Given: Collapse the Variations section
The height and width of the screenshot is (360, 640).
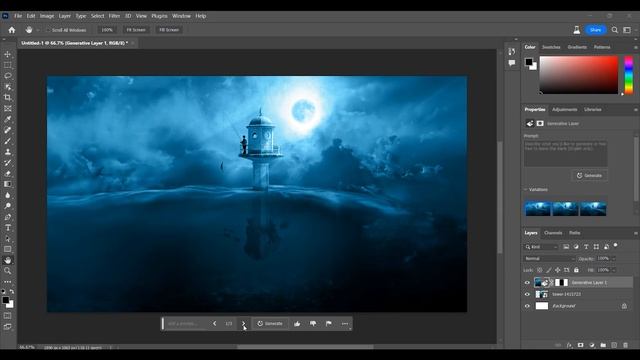Looking at the screenshot, I should click(x=526, y=190).
